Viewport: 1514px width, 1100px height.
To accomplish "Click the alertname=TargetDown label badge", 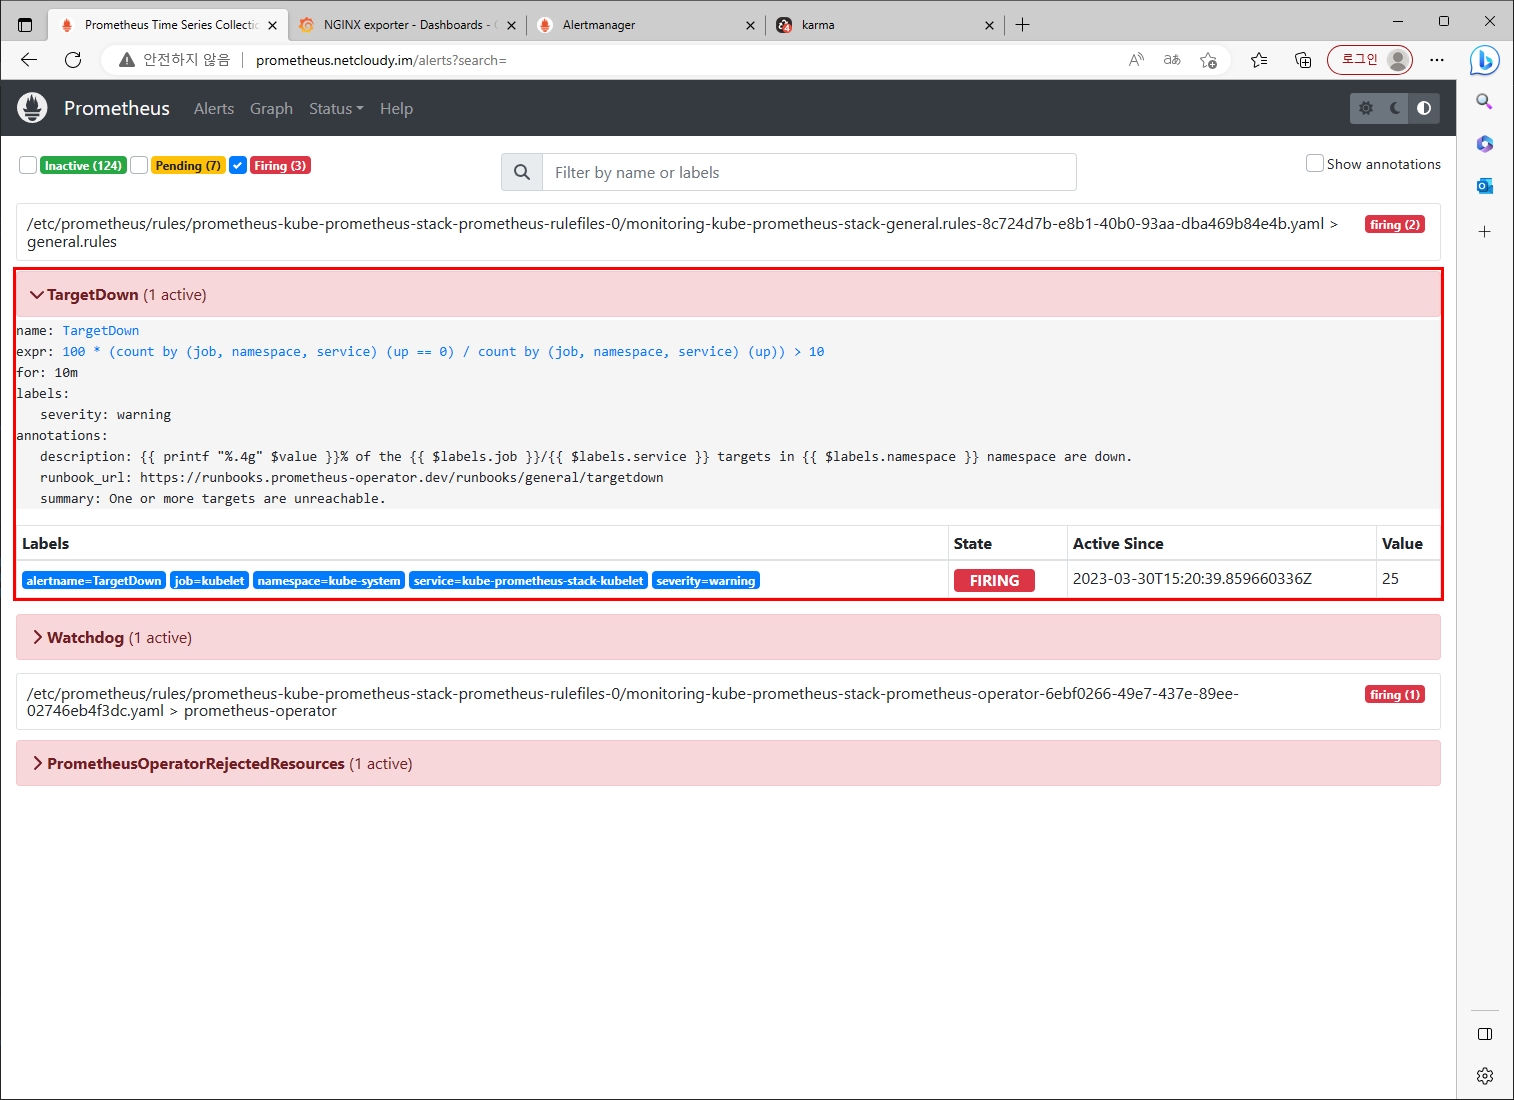I will (94, 580).
